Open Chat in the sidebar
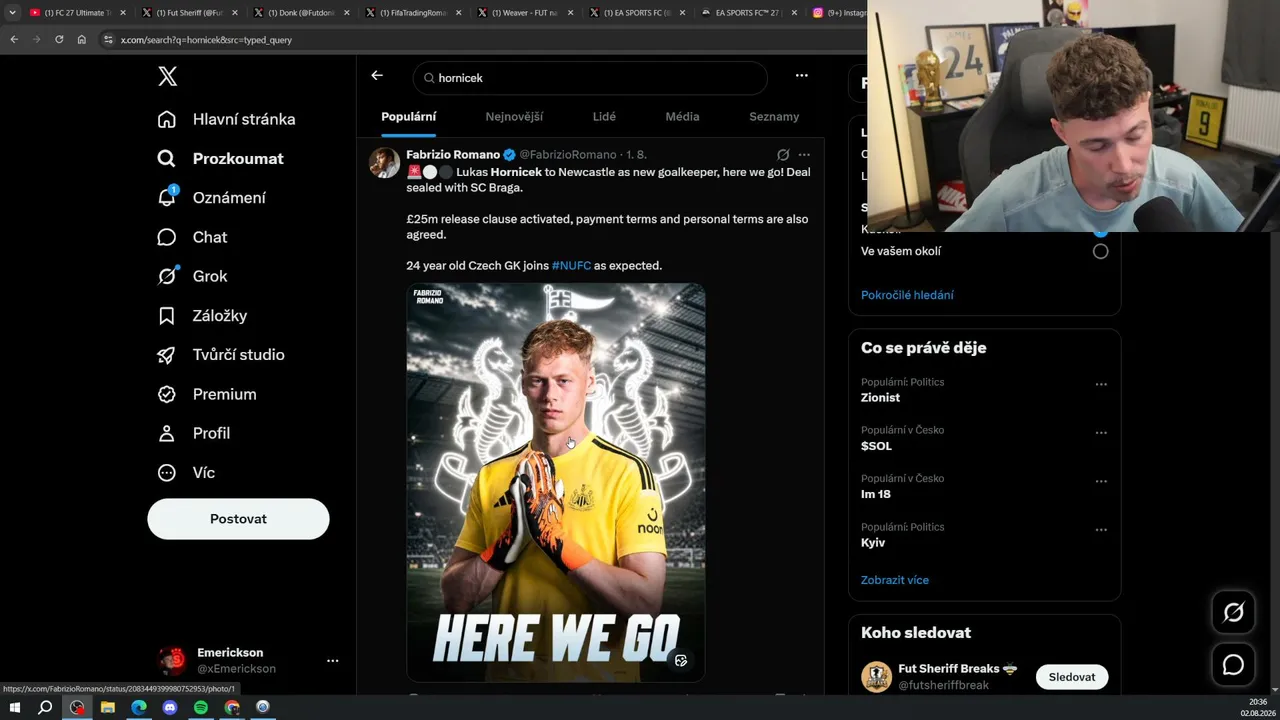 tap(192, 237)
